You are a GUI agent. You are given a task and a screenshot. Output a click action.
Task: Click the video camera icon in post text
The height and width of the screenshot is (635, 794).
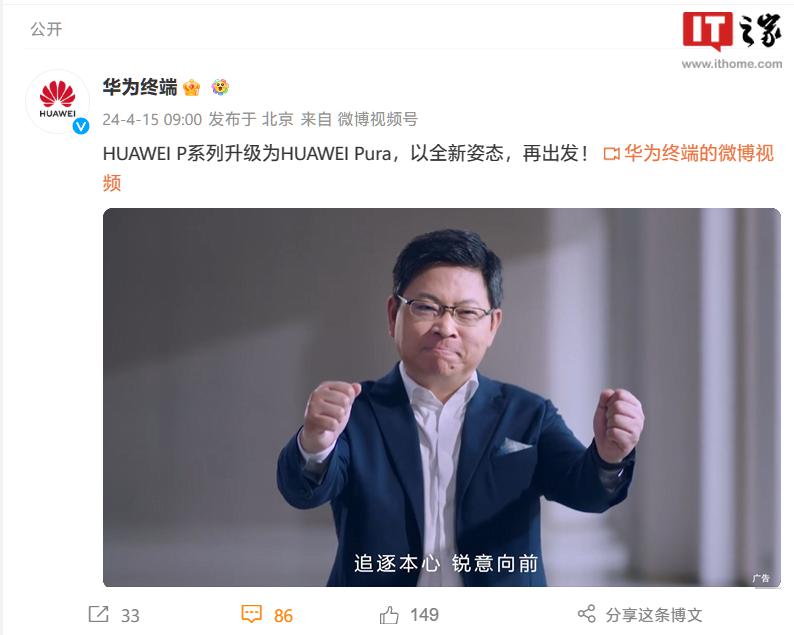(611, 153)
